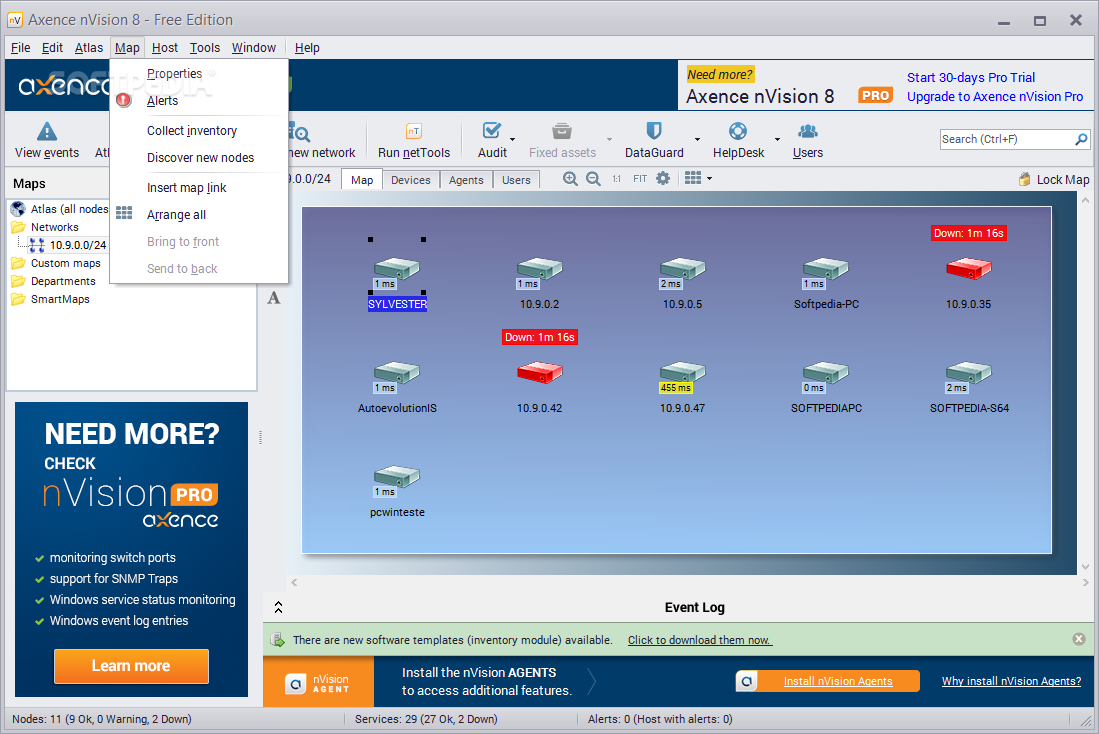The width and height of the screenshot is (1099, 734).
Task: Open the Window menu
Action: point(254,48)
